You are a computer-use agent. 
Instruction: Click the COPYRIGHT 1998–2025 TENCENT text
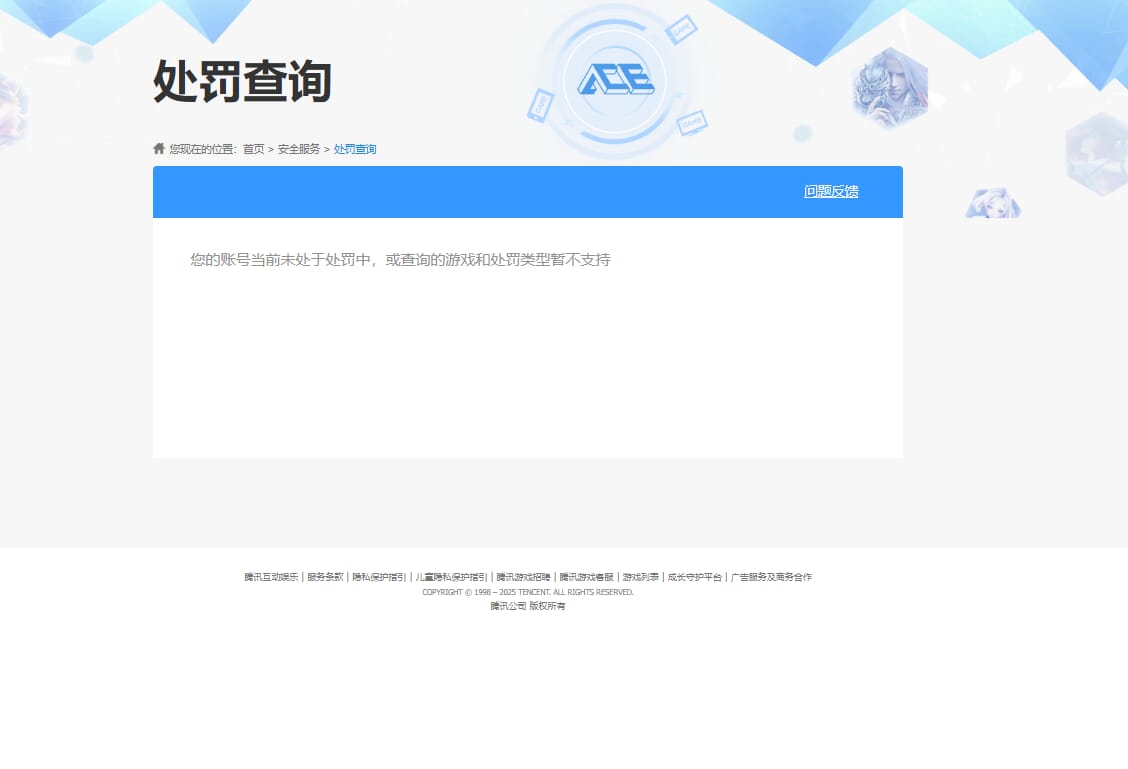point(528,592)
